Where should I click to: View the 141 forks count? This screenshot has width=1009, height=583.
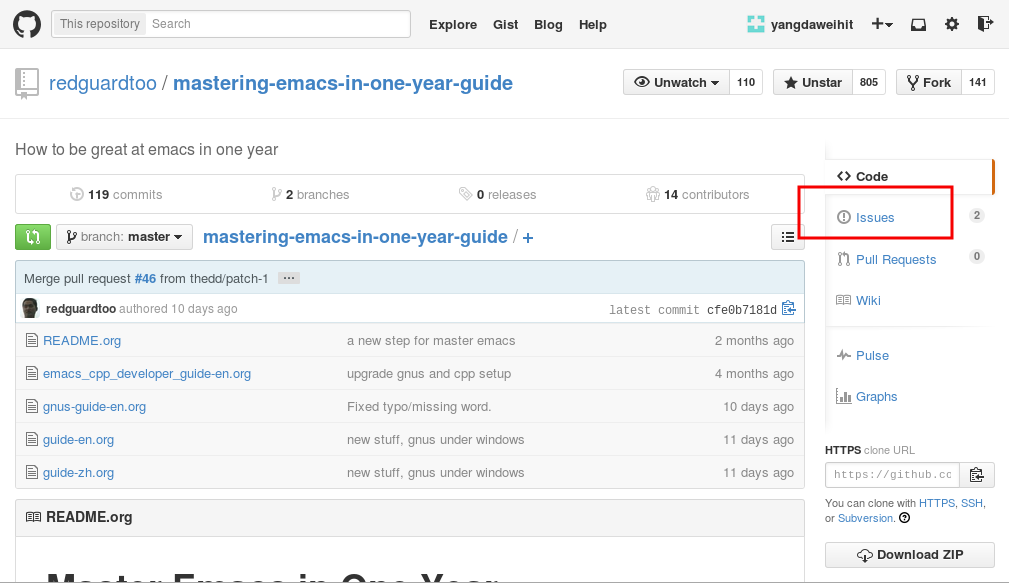[x=977, y=82]
